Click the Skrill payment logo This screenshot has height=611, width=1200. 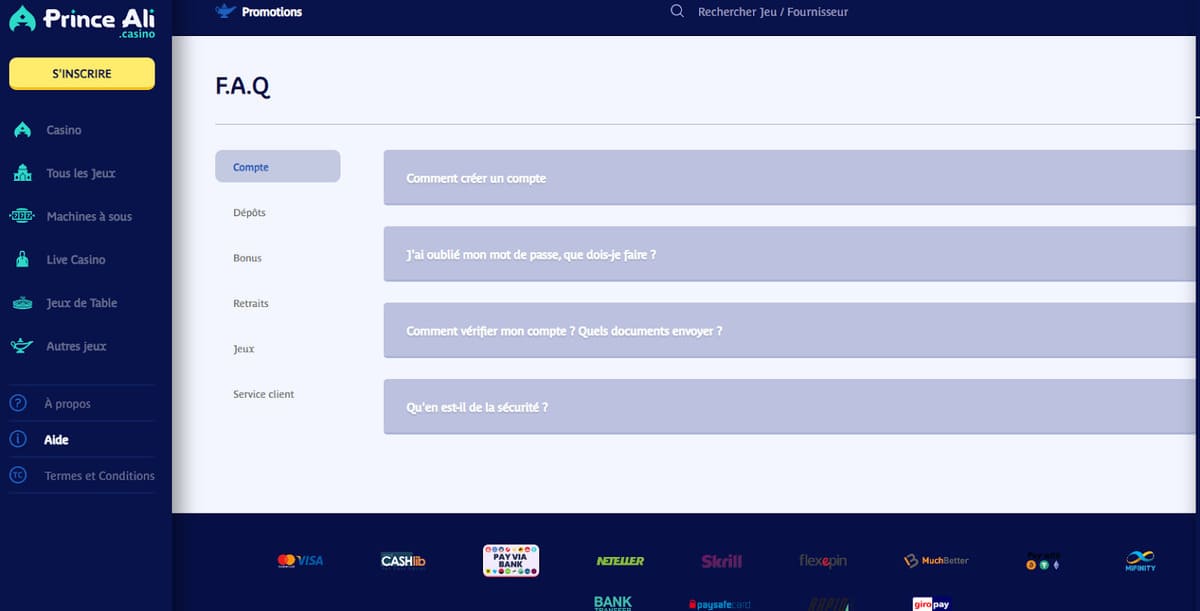[722, 561]
